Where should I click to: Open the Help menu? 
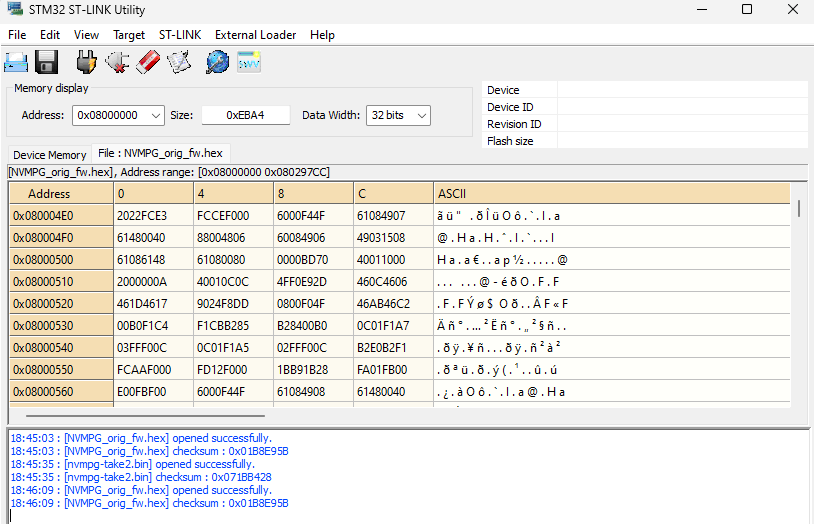pos(322,35)
